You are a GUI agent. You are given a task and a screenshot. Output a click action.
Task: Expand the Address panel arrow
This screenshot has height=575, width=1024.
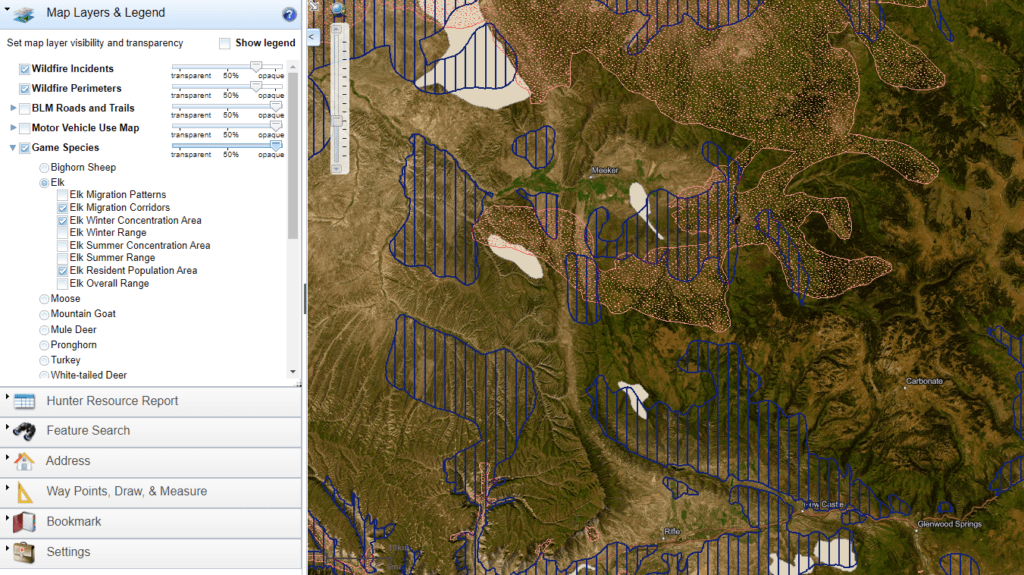click(7, 457)
